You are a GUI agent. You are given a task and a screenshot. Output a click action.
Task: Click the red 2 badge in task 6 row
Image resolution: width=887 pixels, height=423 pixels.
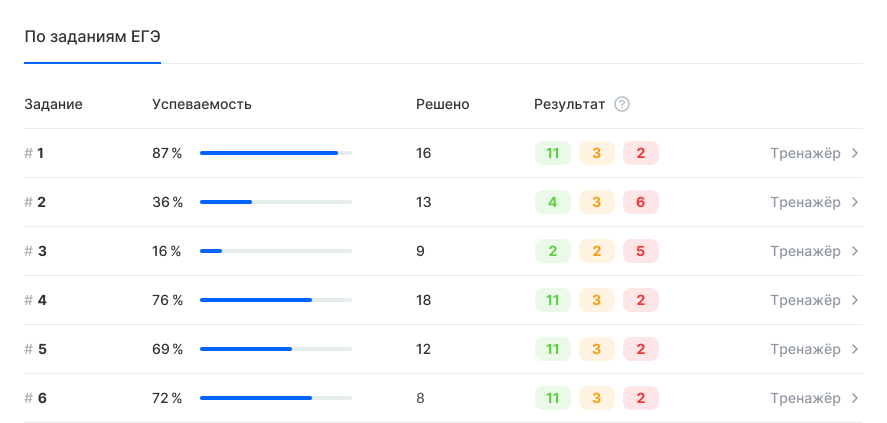(x=640, y=398)
